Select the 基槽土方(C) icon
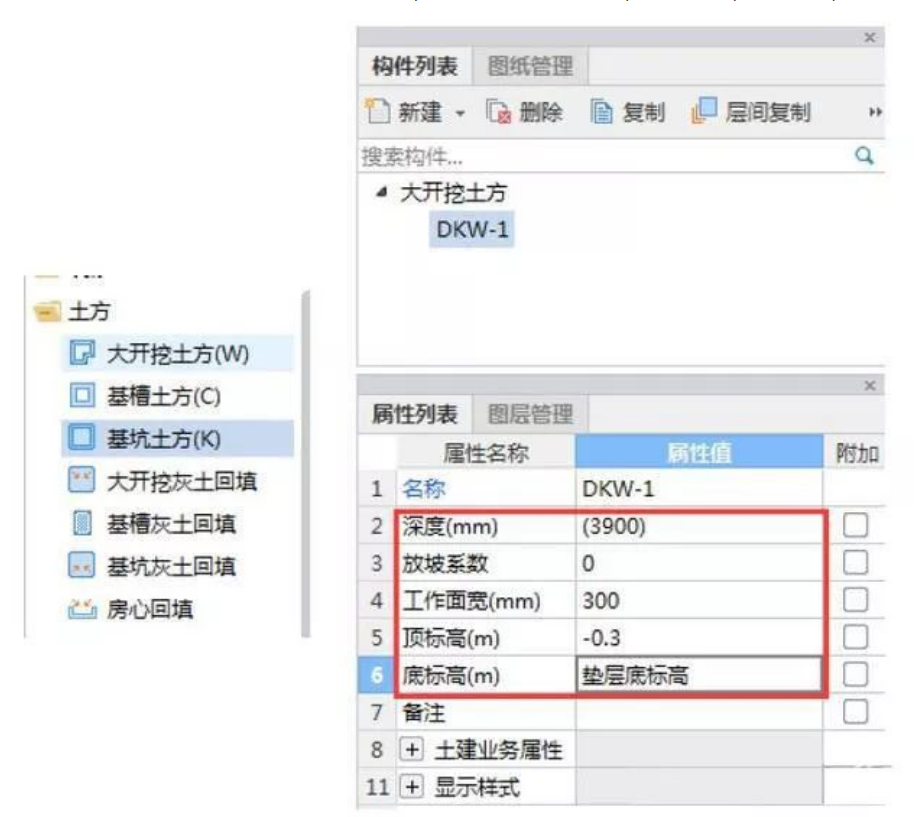The height and width of the screenshot is (817, 922). (x=81, y=395)
